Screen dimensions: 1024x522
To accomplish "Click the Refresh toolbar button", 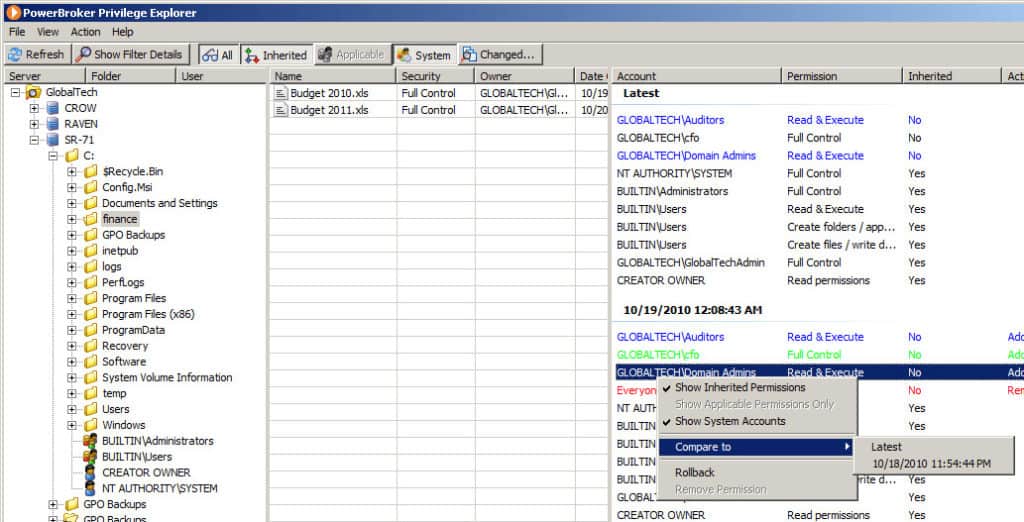I will click(36, 55).
